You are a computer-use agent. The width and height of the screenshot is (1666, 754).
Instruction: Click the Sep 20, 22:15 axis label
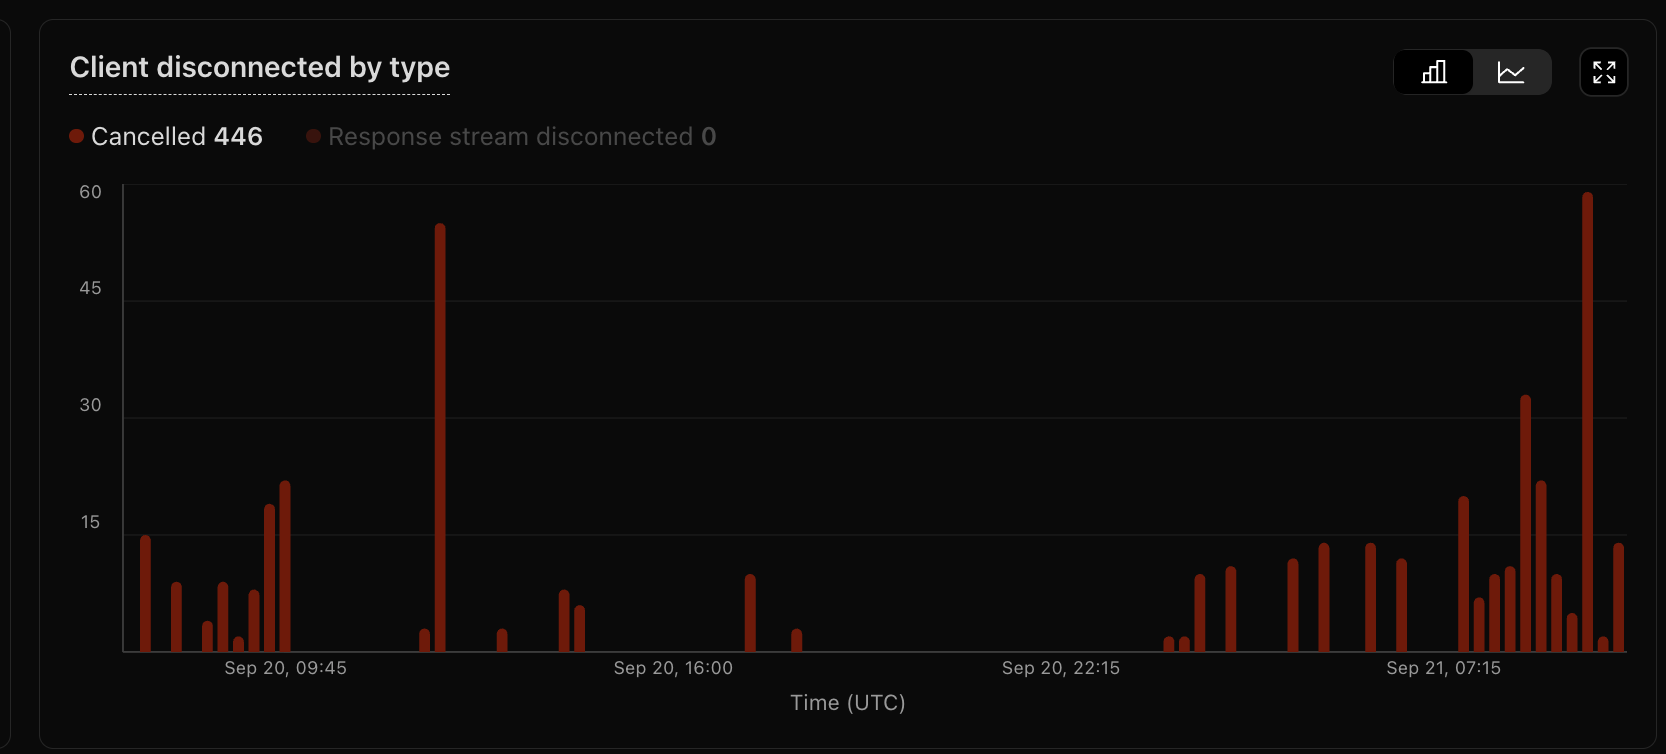tap(1061, 668)
